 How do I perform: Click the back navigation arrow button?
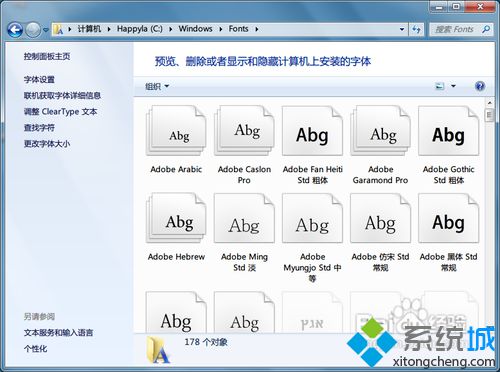click(15, 30)
